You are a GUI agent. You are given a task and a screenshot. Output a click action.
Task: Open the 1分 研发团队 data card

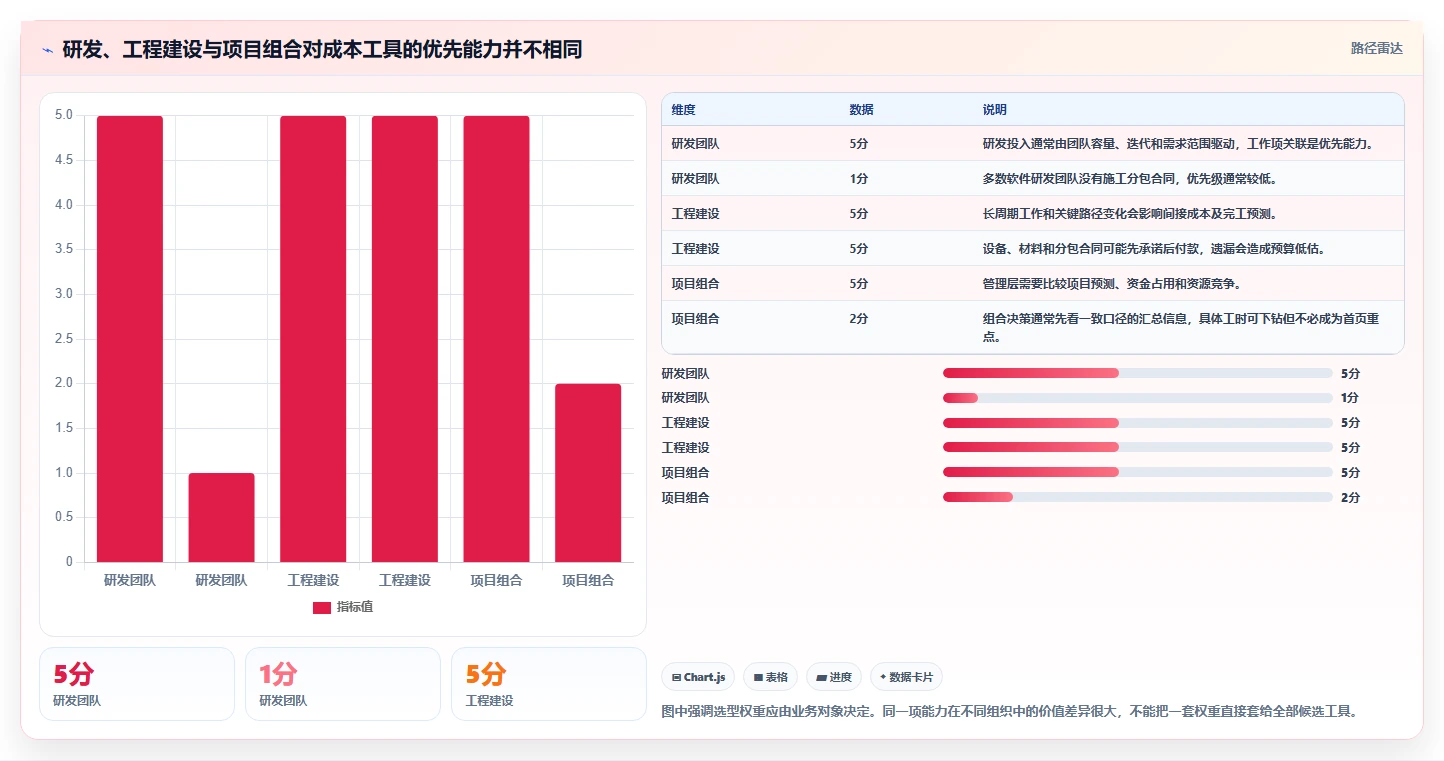[x=343, y=684]
